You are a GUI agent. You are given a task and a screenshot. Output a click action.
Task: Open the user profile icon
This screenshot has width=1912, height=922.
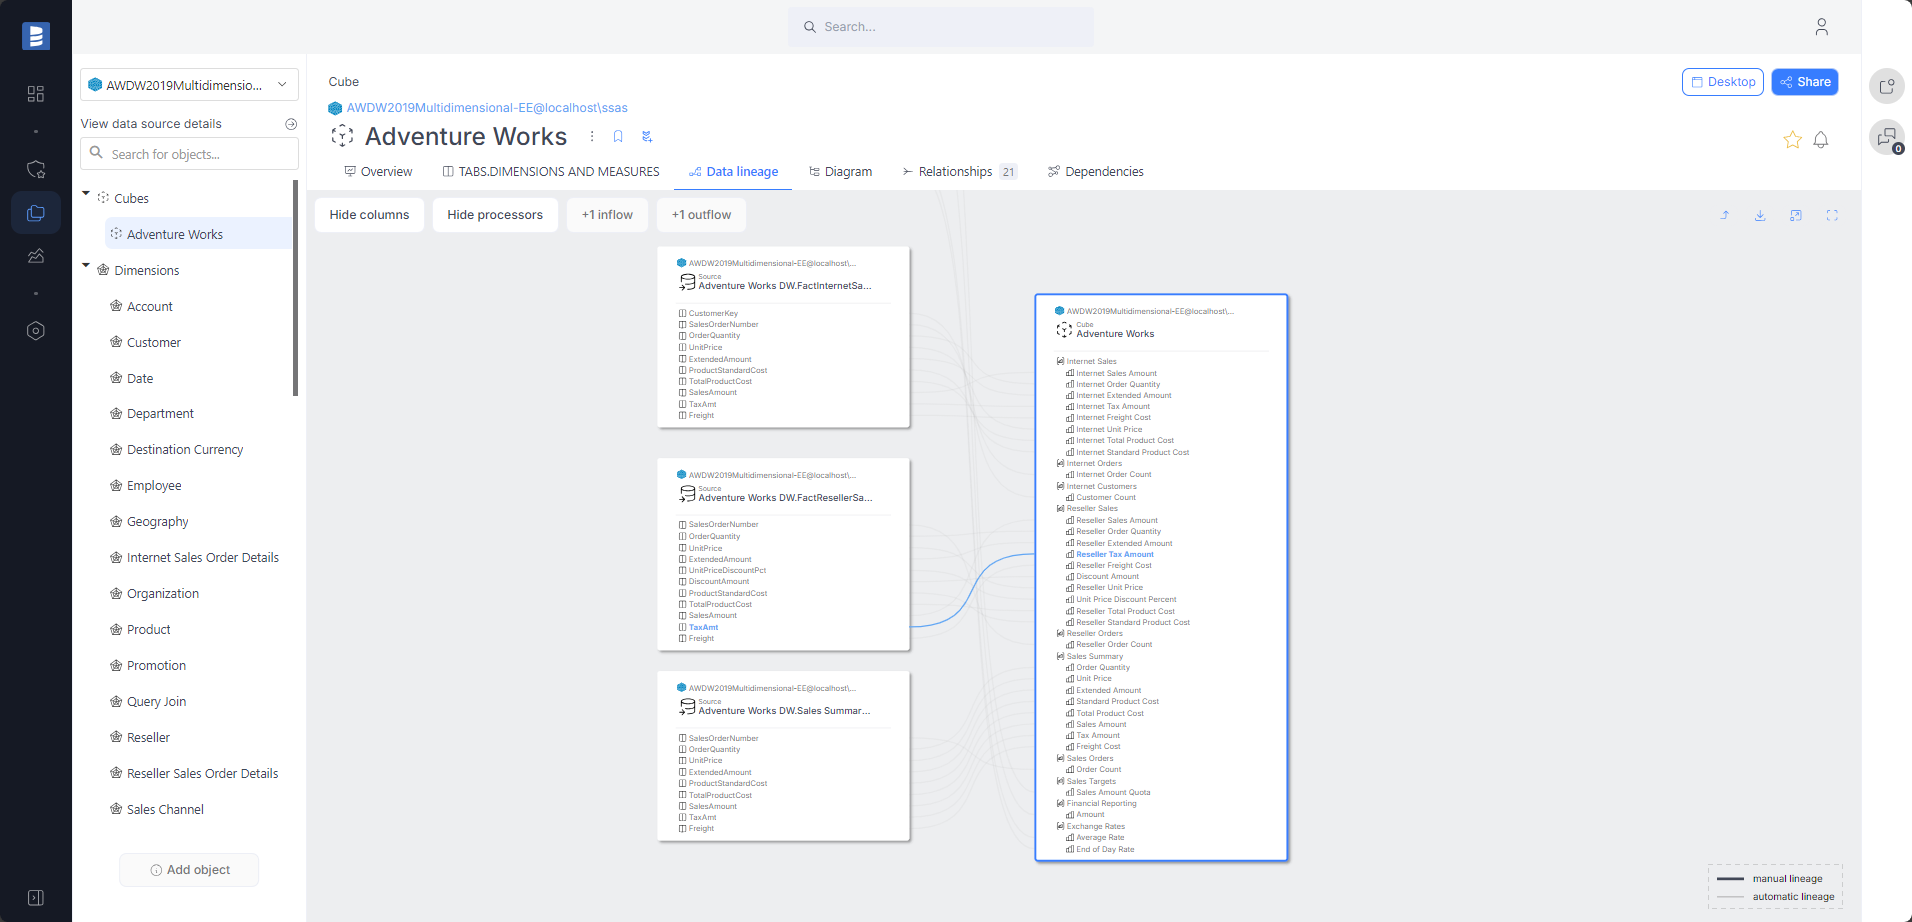(1821, 27)
